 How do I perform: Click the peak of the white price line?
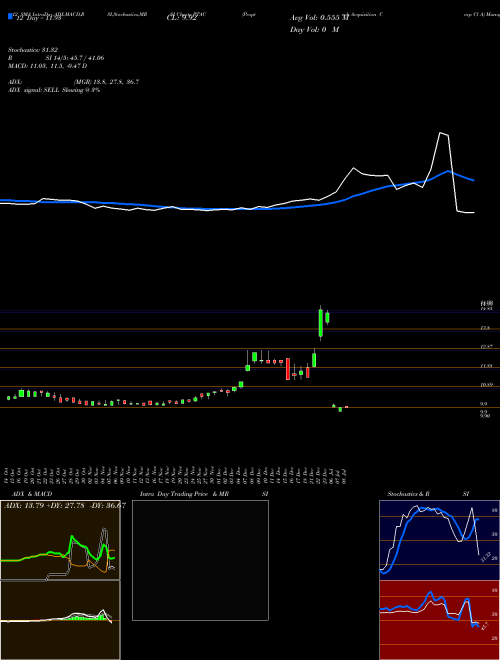(441, 133)
